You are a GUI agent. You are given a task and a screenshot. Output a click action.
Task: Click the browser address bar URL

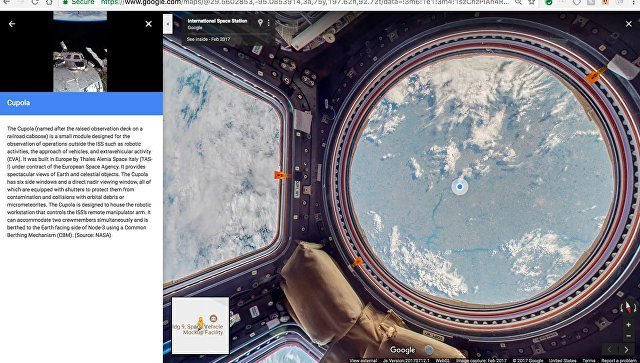(304, 2)
